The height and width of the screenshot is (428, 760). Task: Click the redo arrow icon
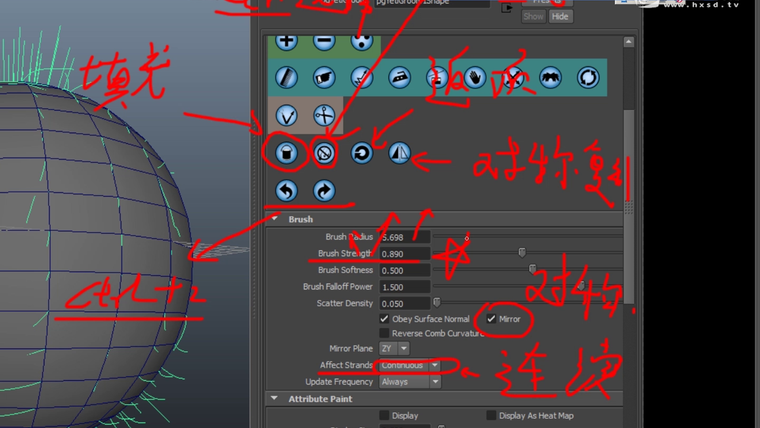point(324,190)
